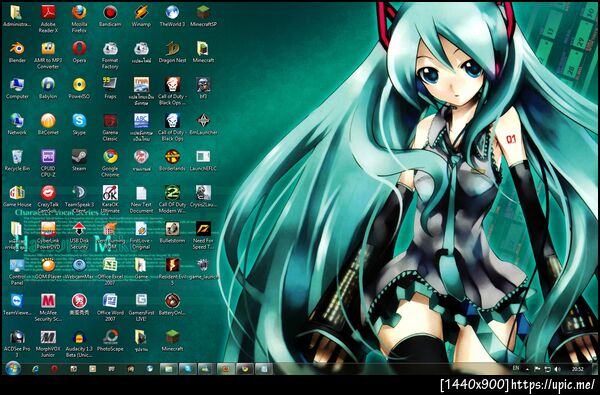Open the Windows Start button

click(13, 369)
